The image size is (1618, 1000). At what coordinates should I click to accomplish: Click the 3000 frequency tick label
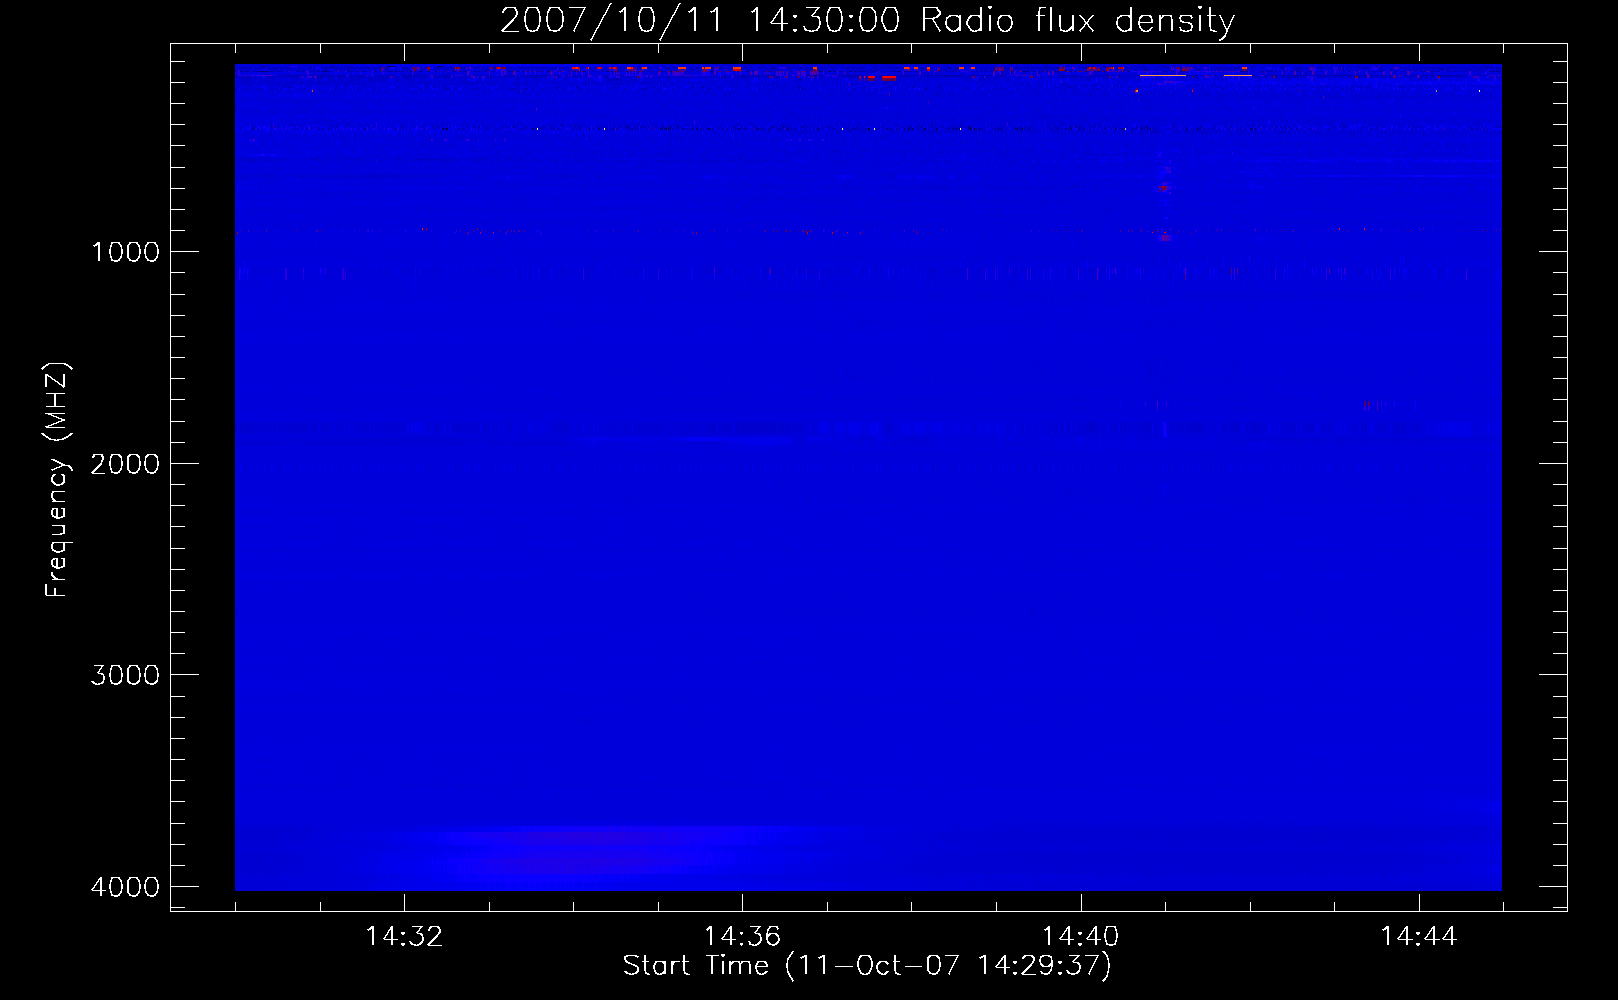(126, 675)
